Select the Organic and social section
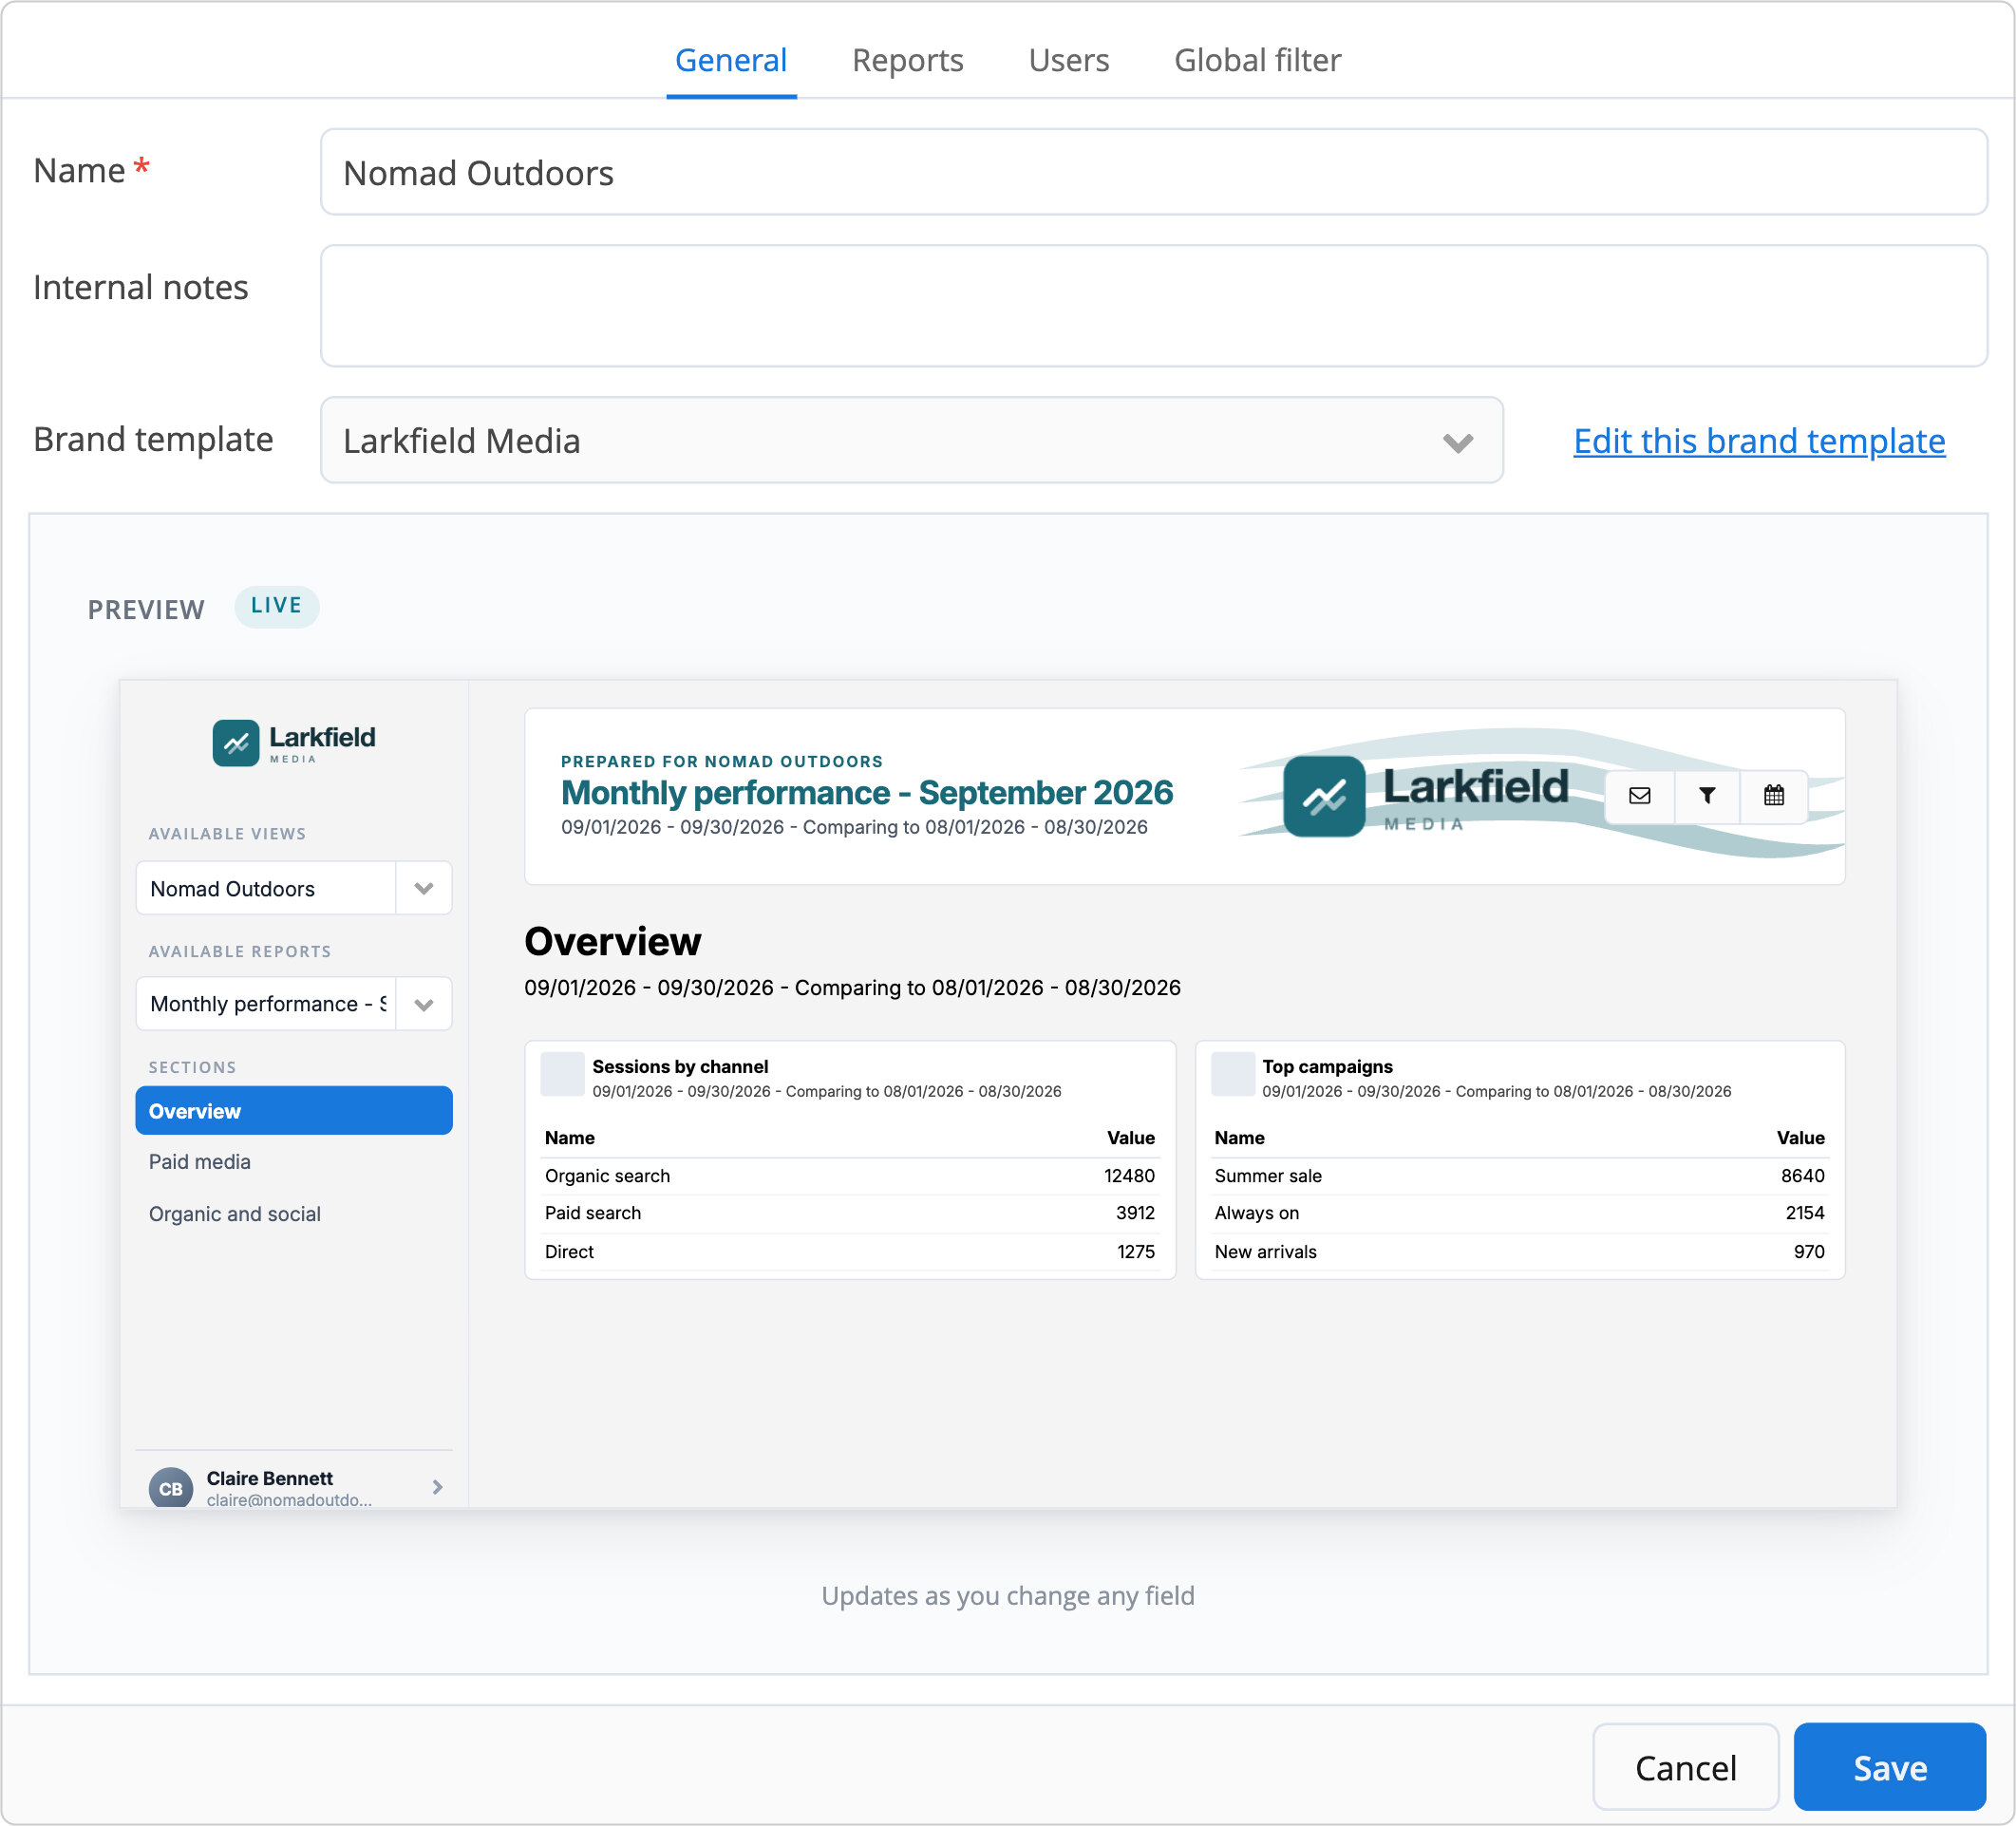 (294, 1214)
